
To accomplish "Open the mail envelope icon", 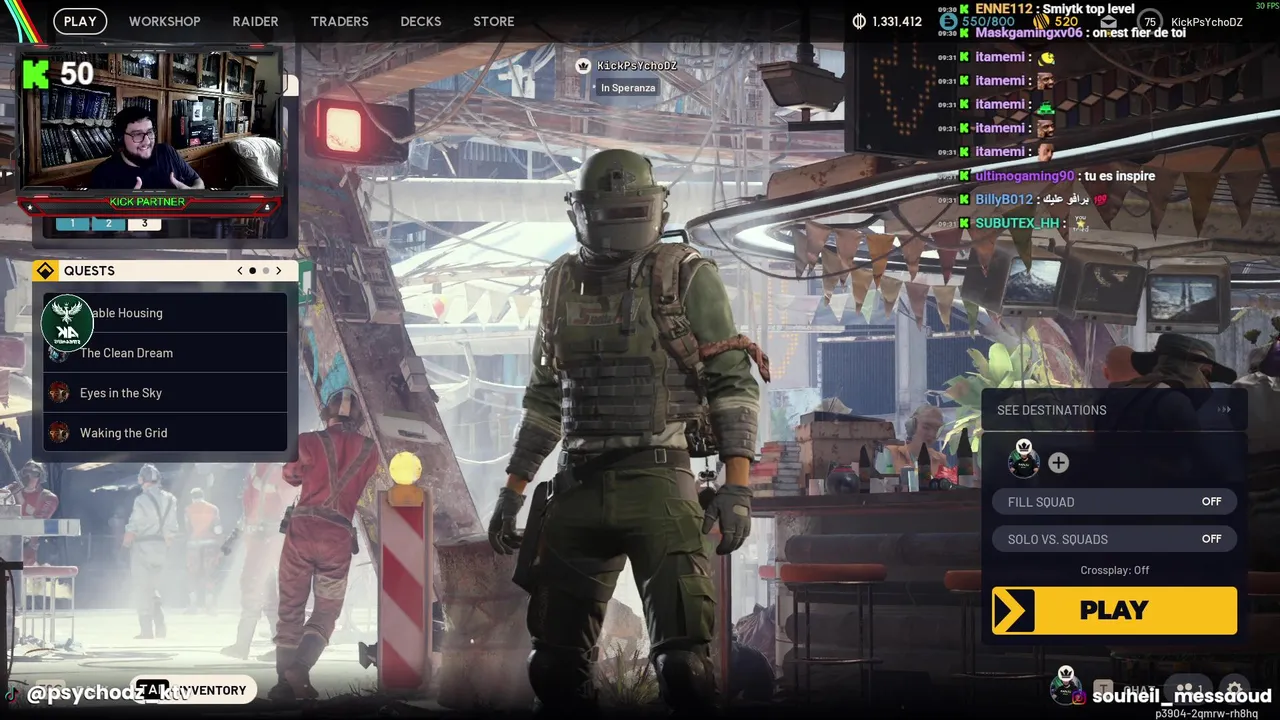I will (x=1109, y=21).
